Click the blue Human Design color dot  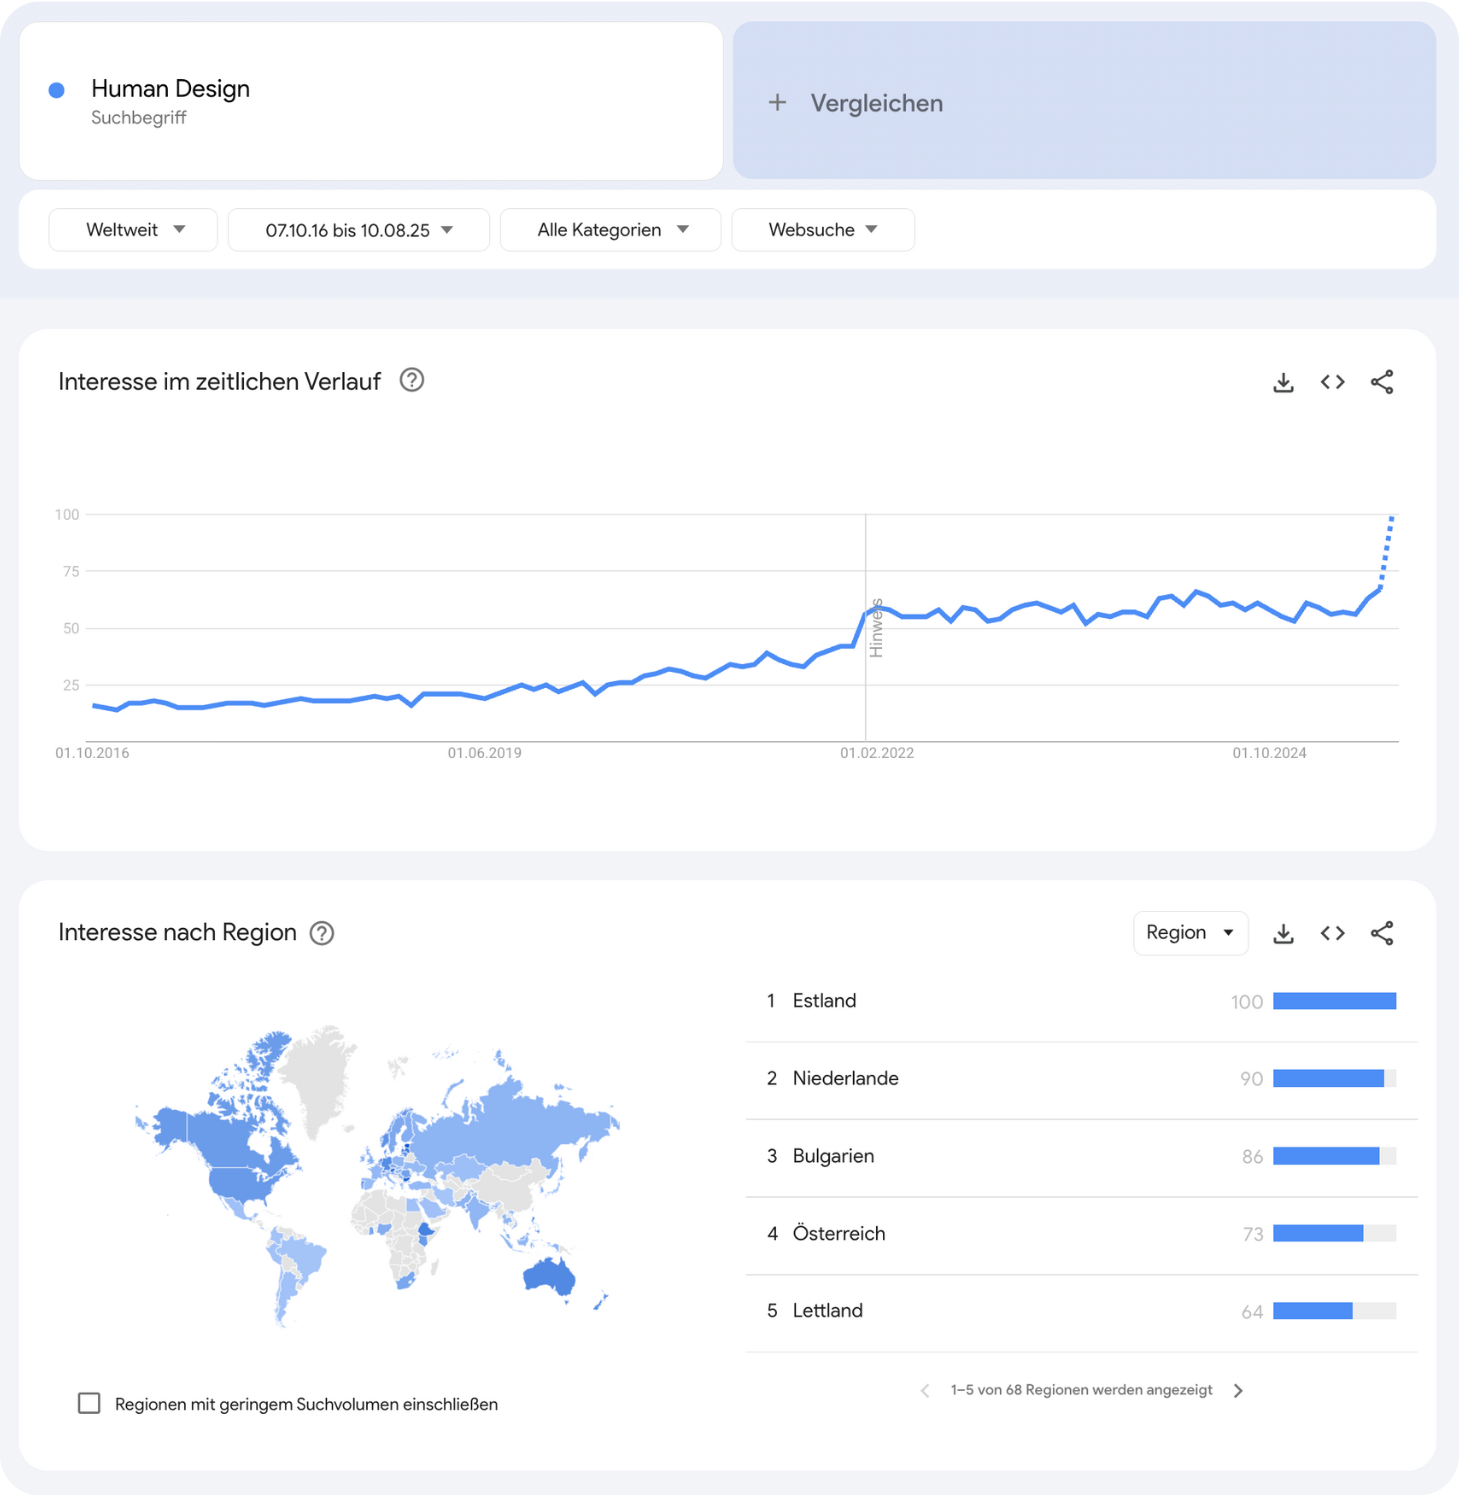[57, 90]
